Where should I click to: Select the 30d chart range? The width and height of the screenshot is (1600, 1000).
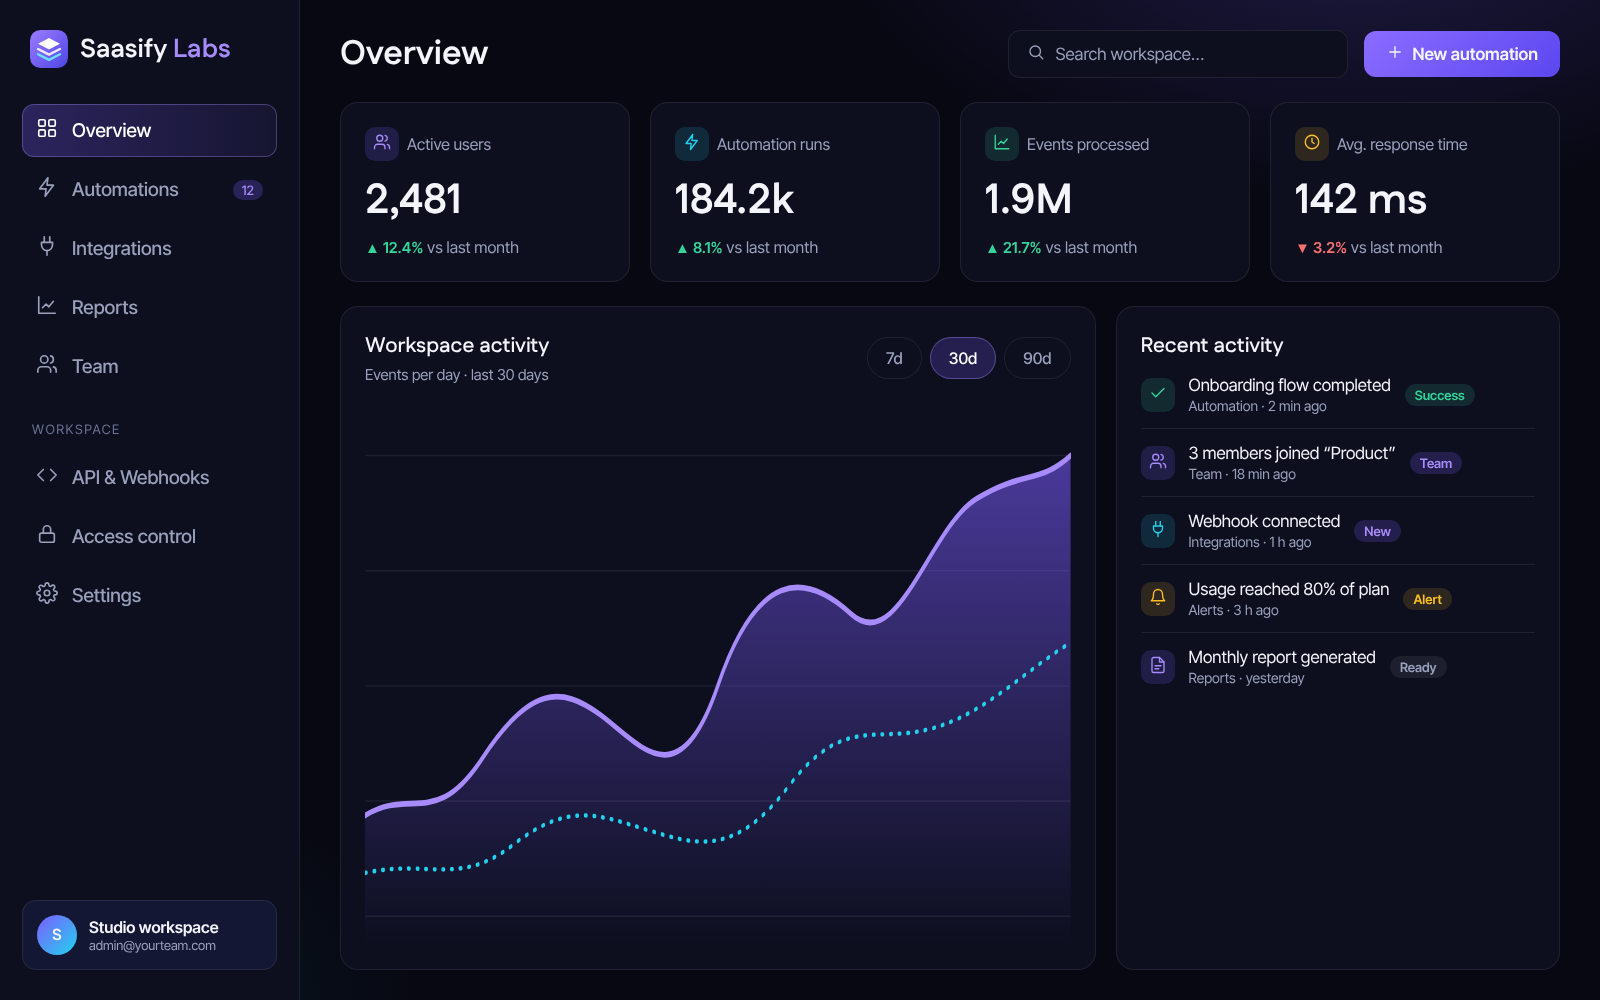click(963, 358)
